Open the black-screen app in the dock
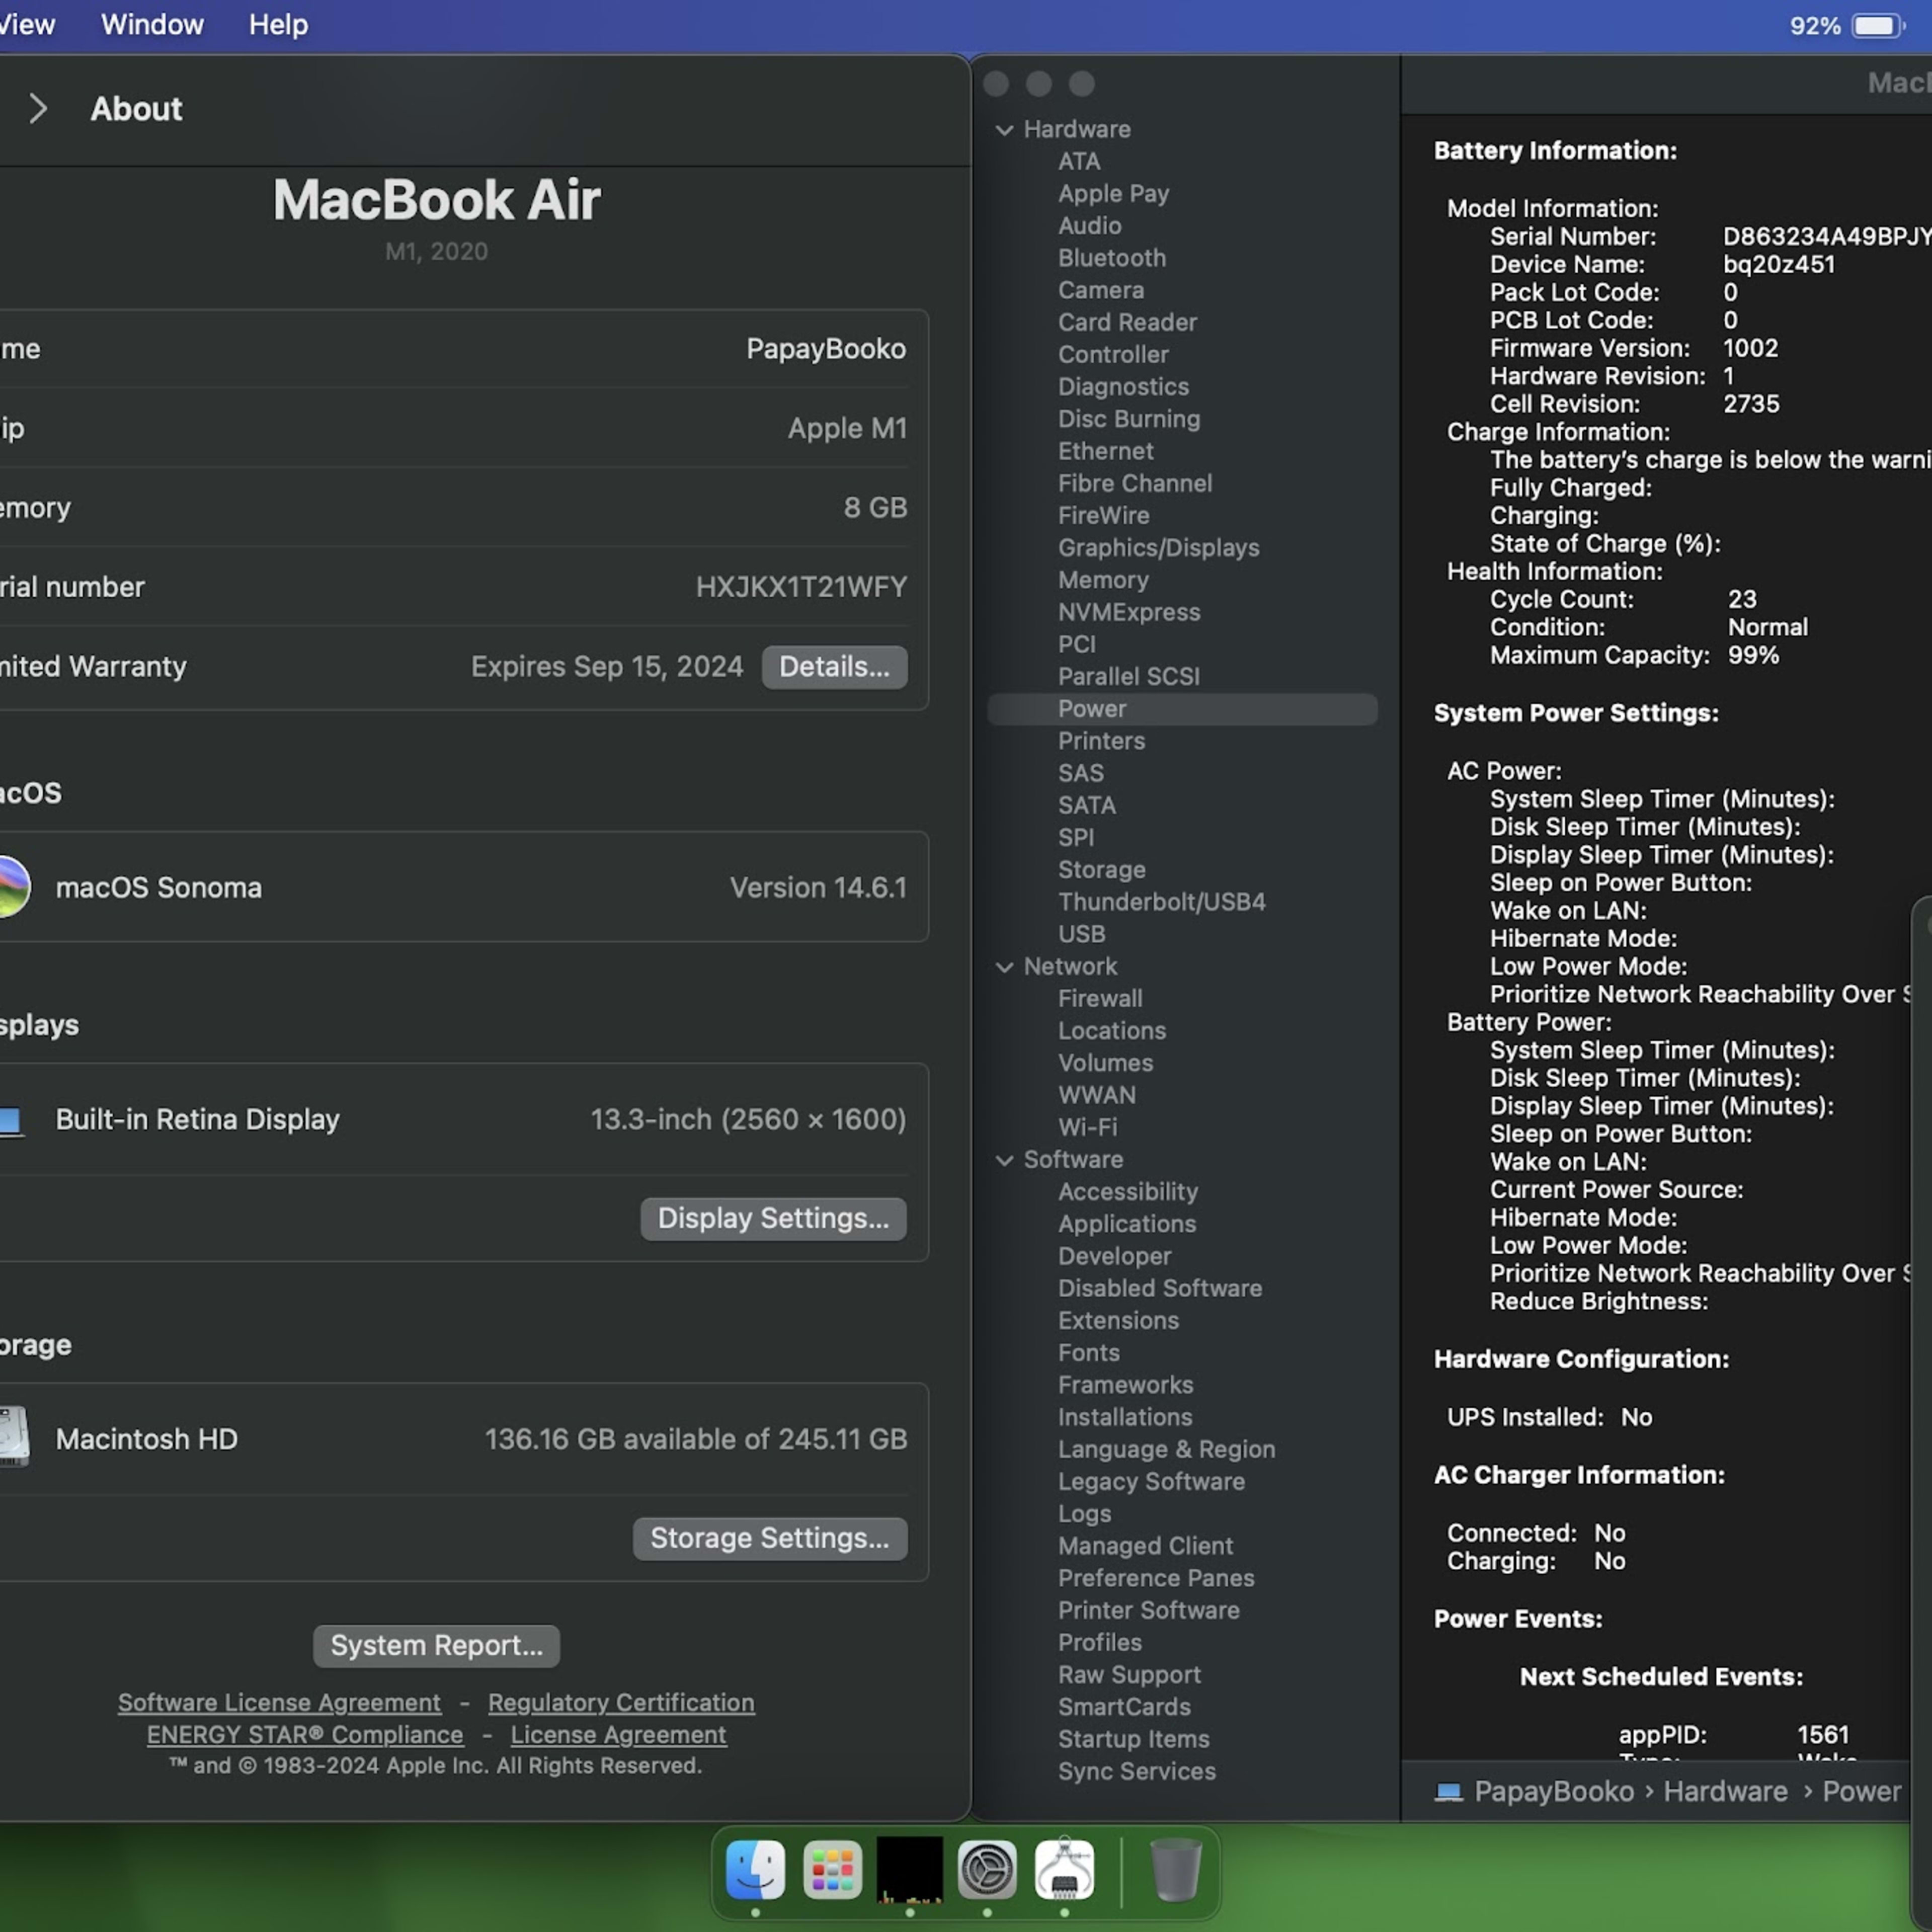1932x1932 pixels. click(909, 1869)
